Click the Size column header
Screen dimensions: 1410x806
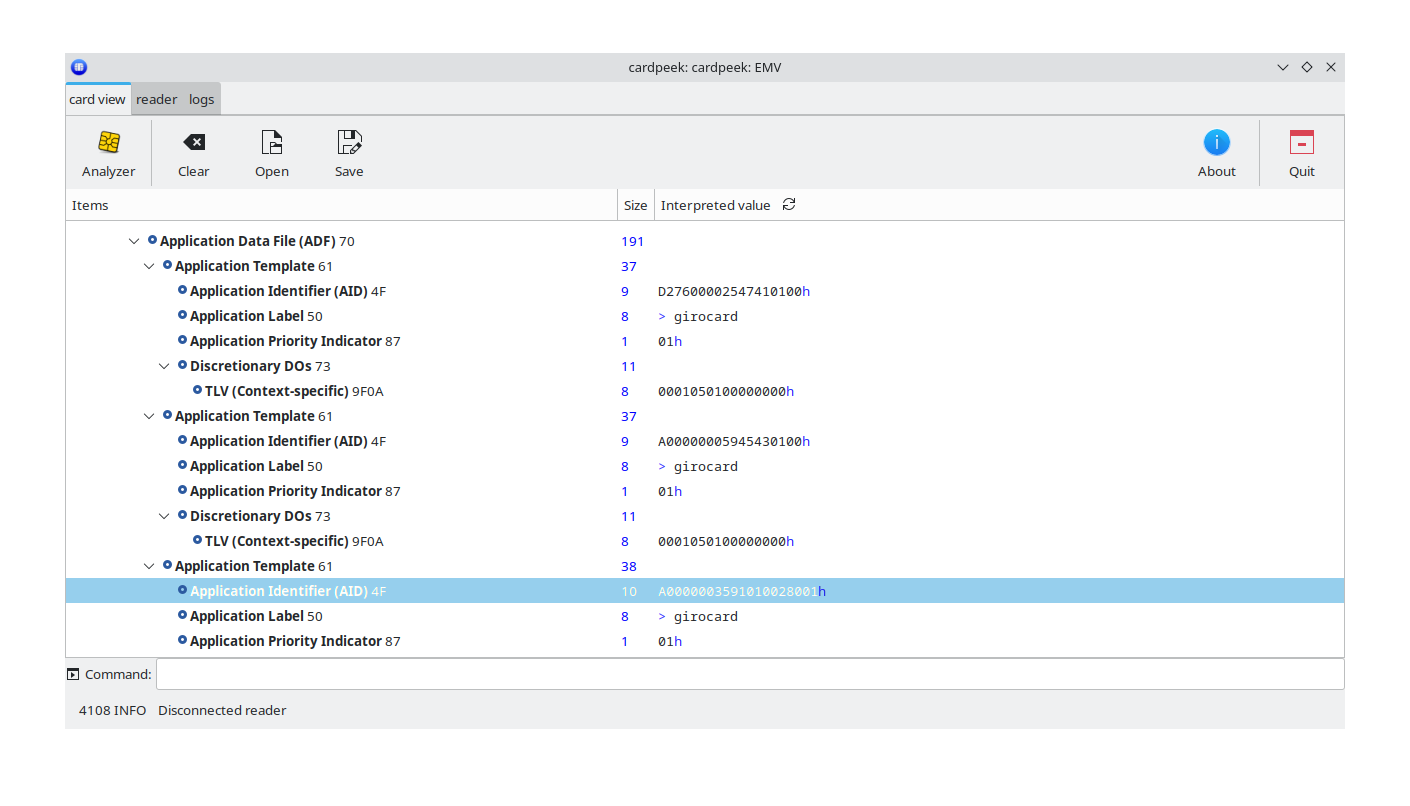(635, 205)
